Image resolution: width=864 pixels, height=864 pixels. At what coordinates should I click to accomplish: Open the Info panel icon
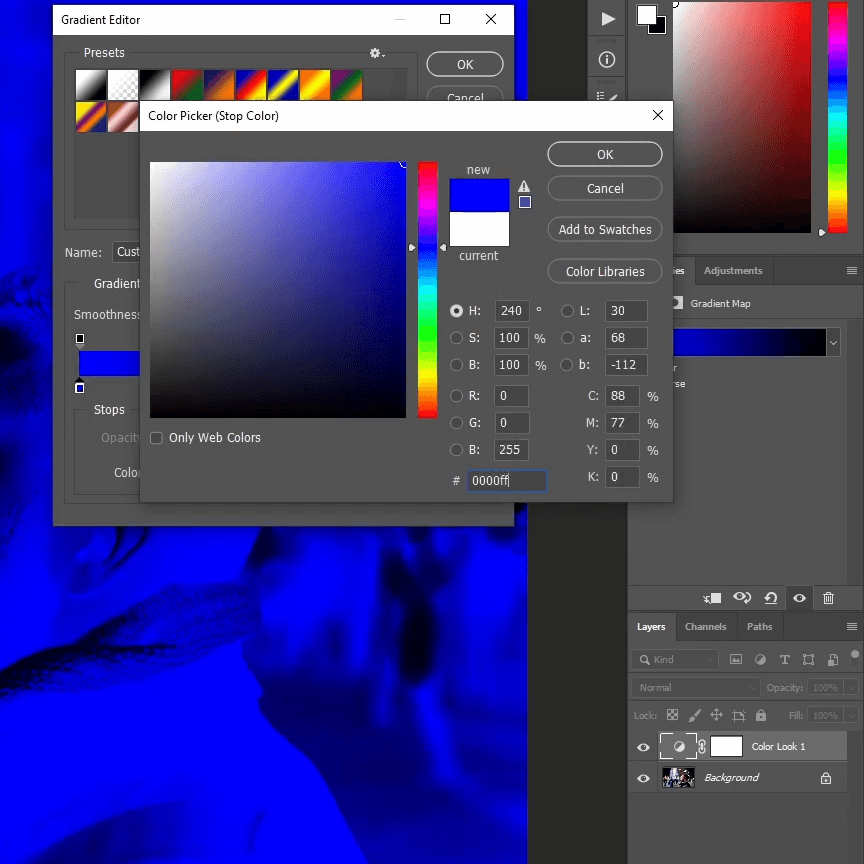[607, 60]
